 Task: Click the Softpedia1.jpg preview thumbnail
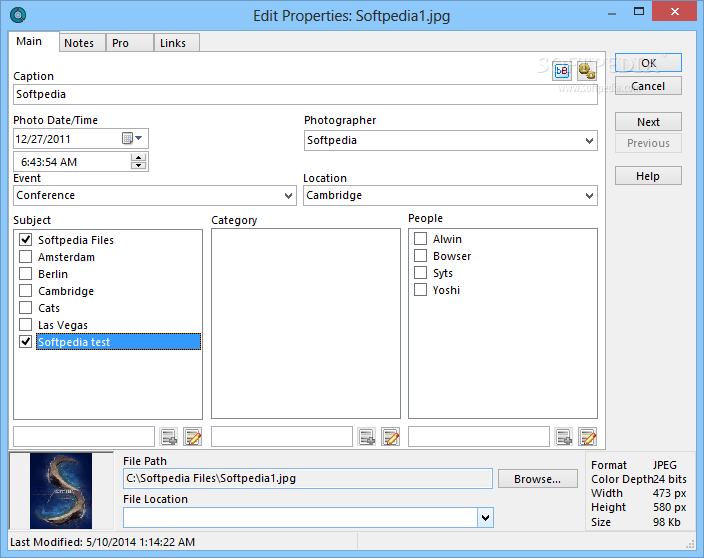[61, 491]
